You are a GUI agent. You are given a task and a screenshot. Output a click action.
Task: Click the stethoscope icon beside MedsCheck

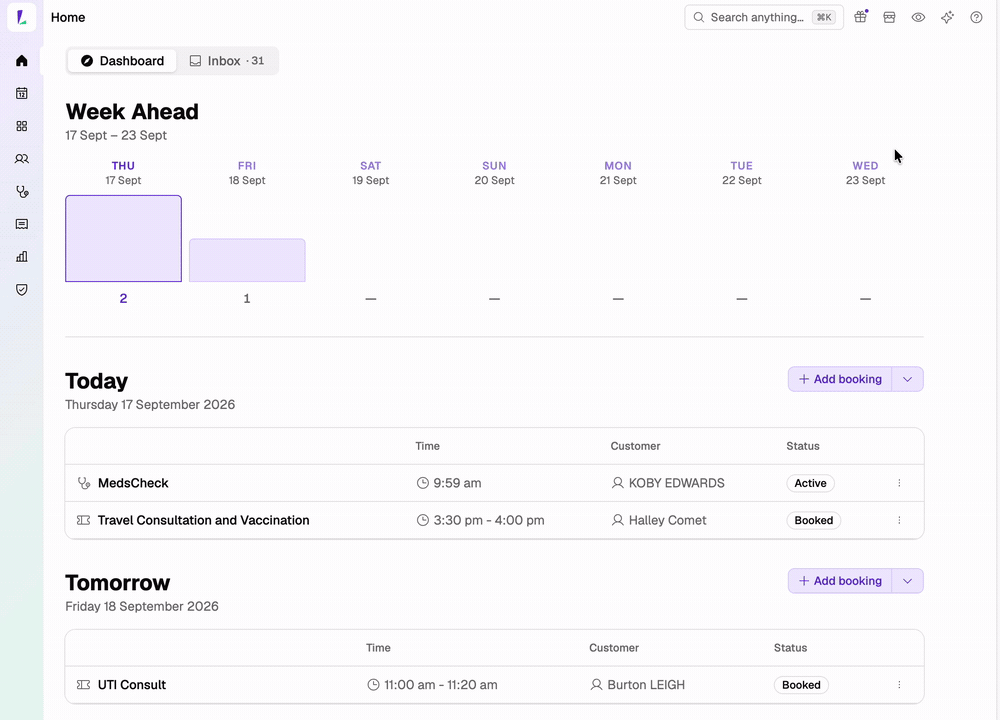click(84, 483)
